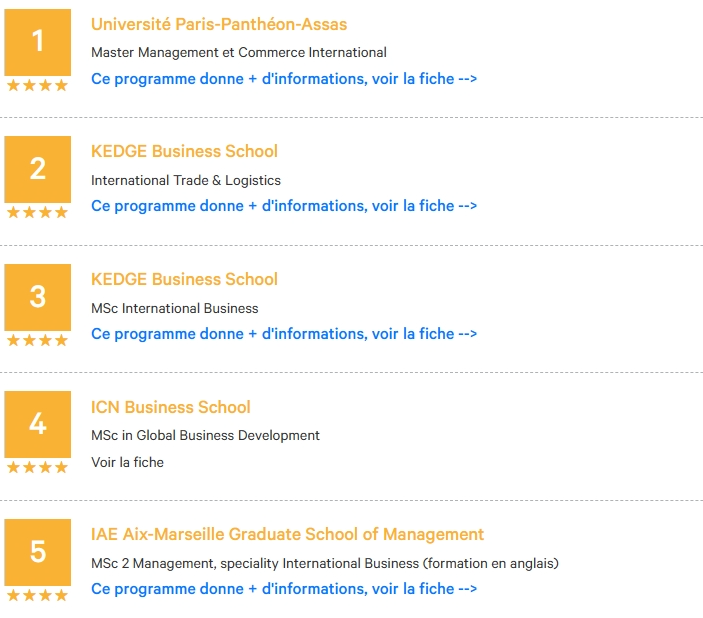Viewport: 703px width, 618px height.
Task: Click the fiche link below MSc International Business
Action: tap(284, 334)
